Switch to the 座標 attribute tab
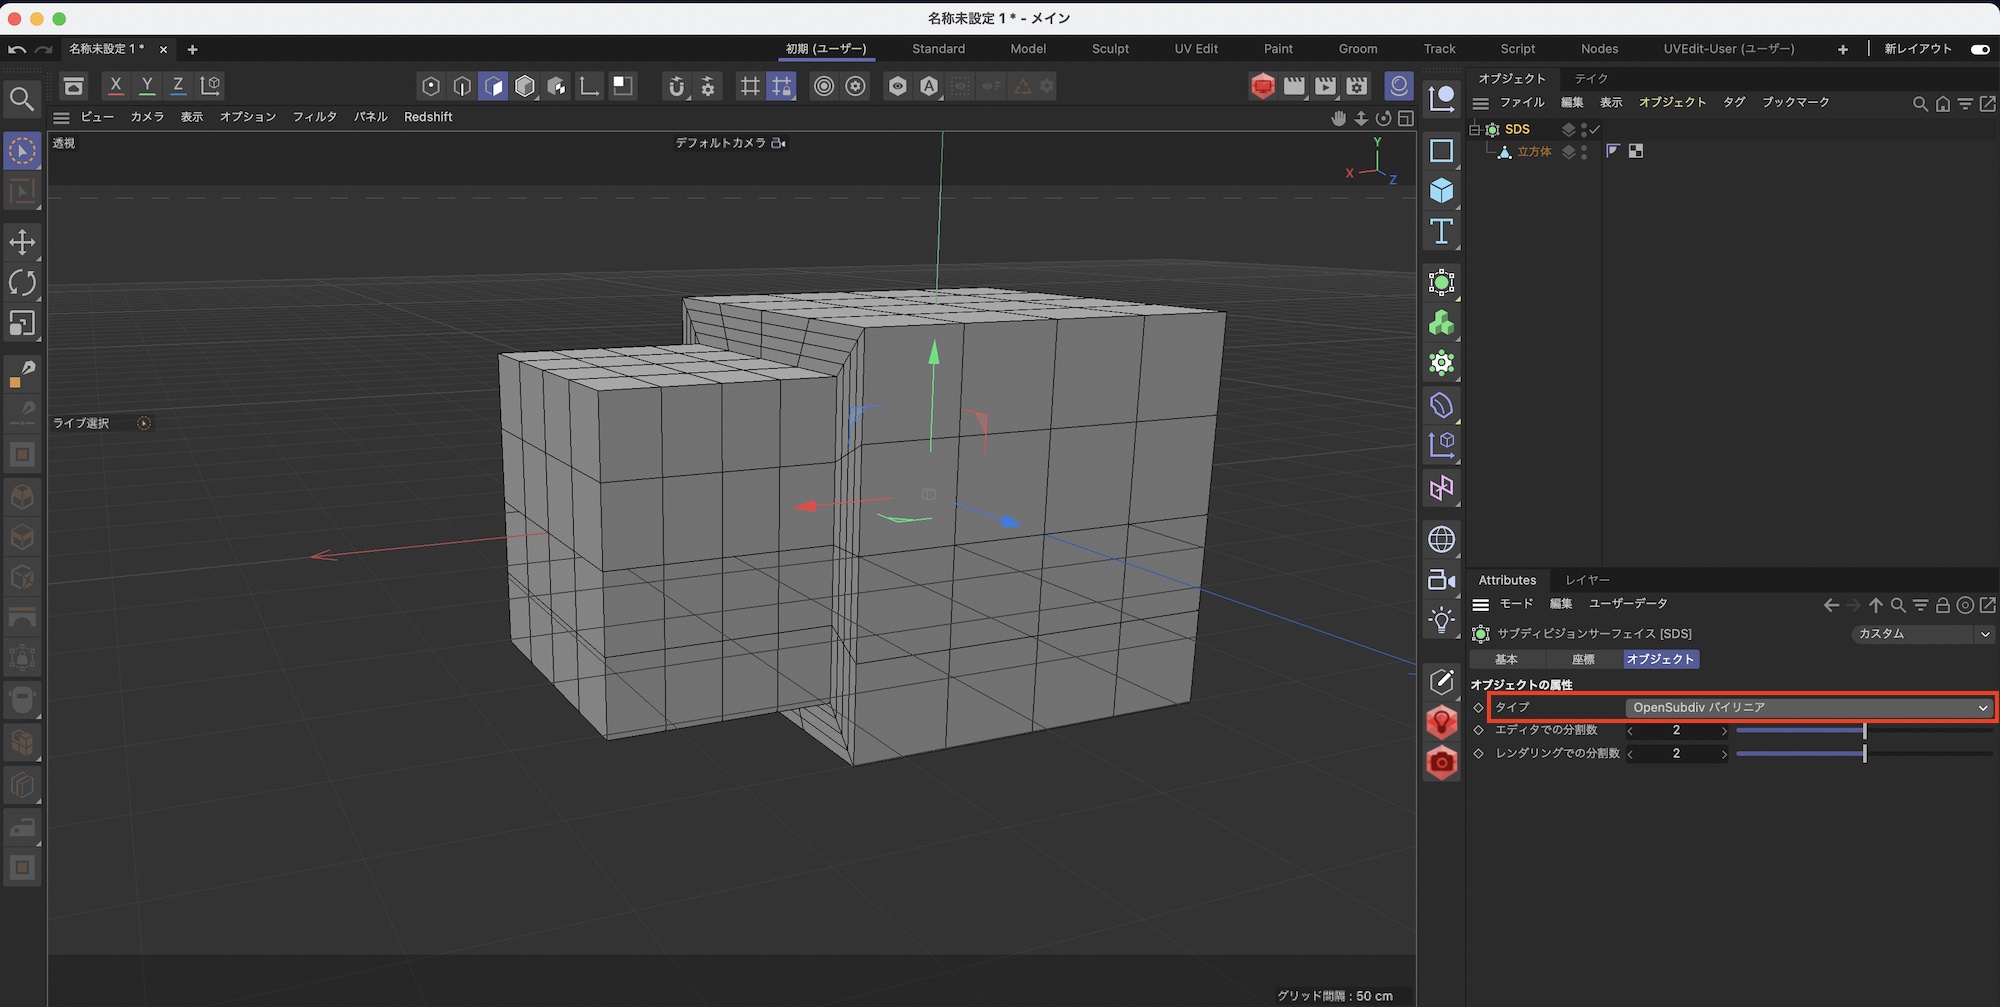Screen dimensions: 2000x1007 coord(1583,660)
